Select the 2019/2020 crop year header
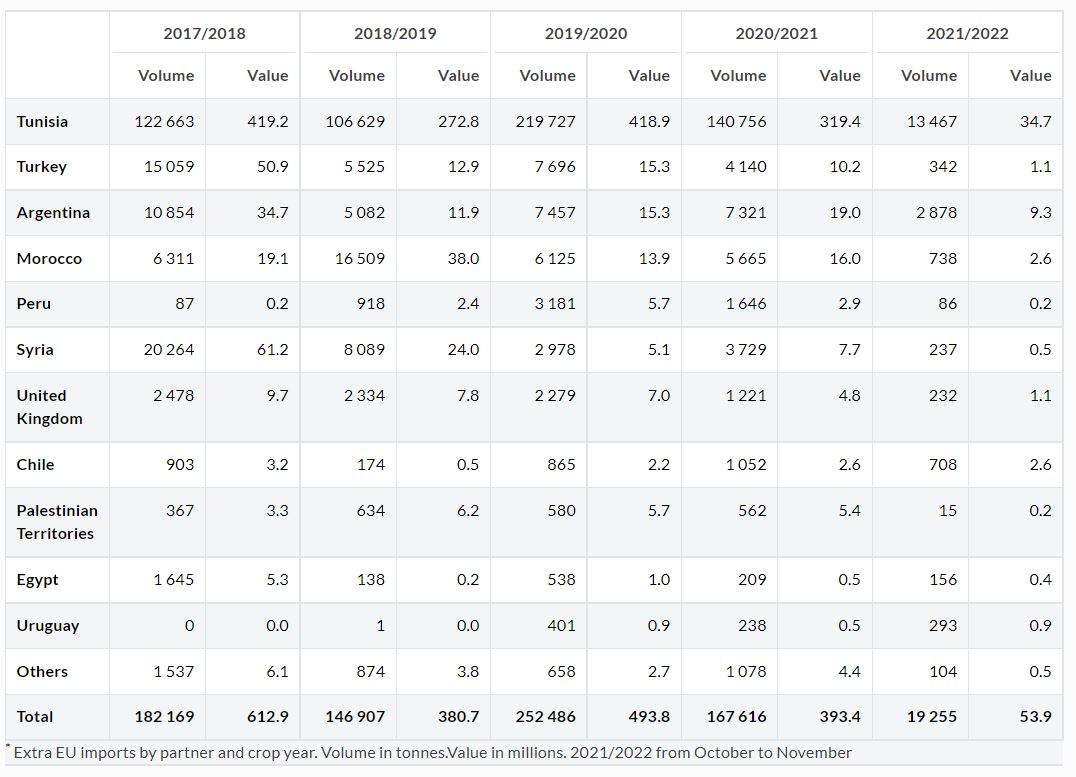This screenshot has width=1076, height=777. point(586,33)
